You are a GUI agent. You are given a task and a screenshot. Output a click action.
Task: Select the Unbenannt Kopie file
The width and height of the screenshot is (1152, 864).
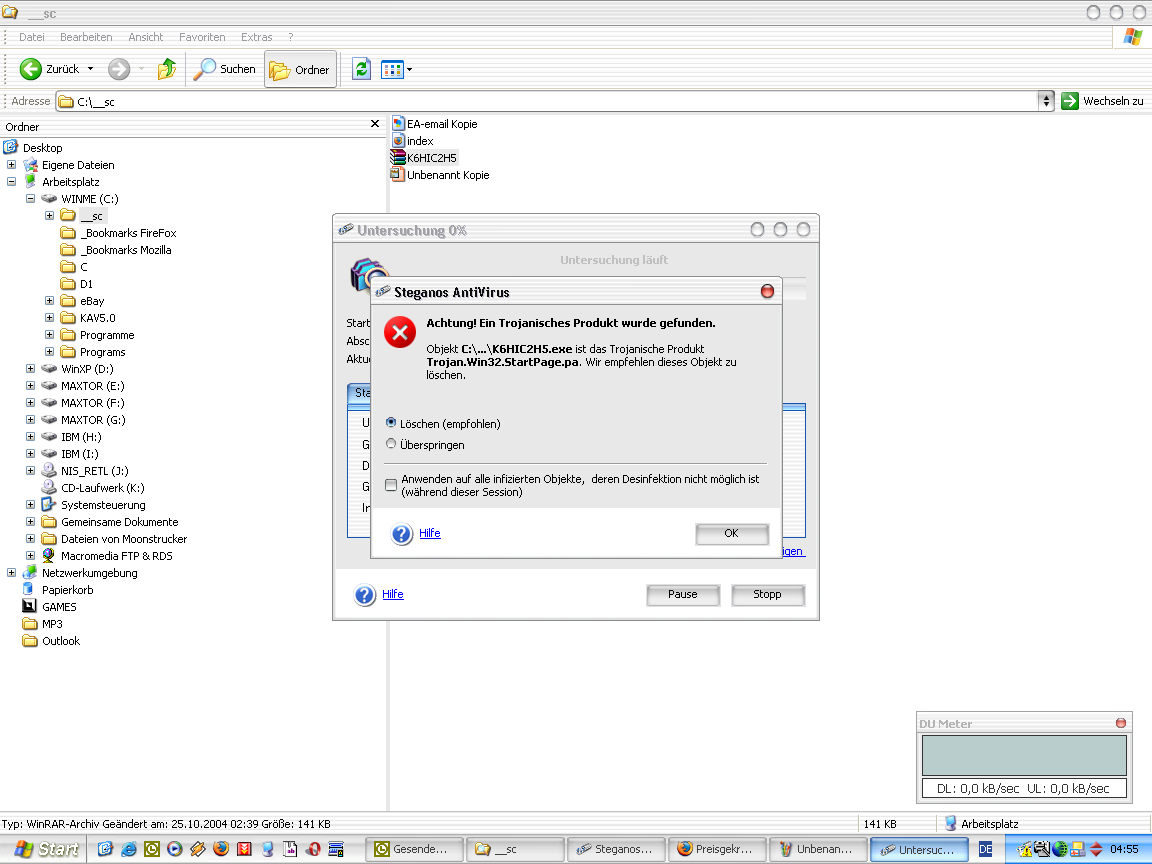tap(440, 175)
